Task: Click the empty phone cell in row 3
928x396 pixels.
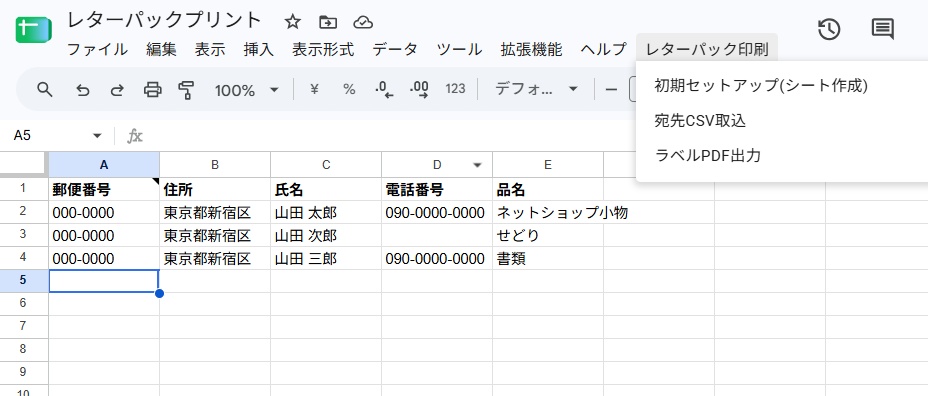Action: click(x=437, y=235)
